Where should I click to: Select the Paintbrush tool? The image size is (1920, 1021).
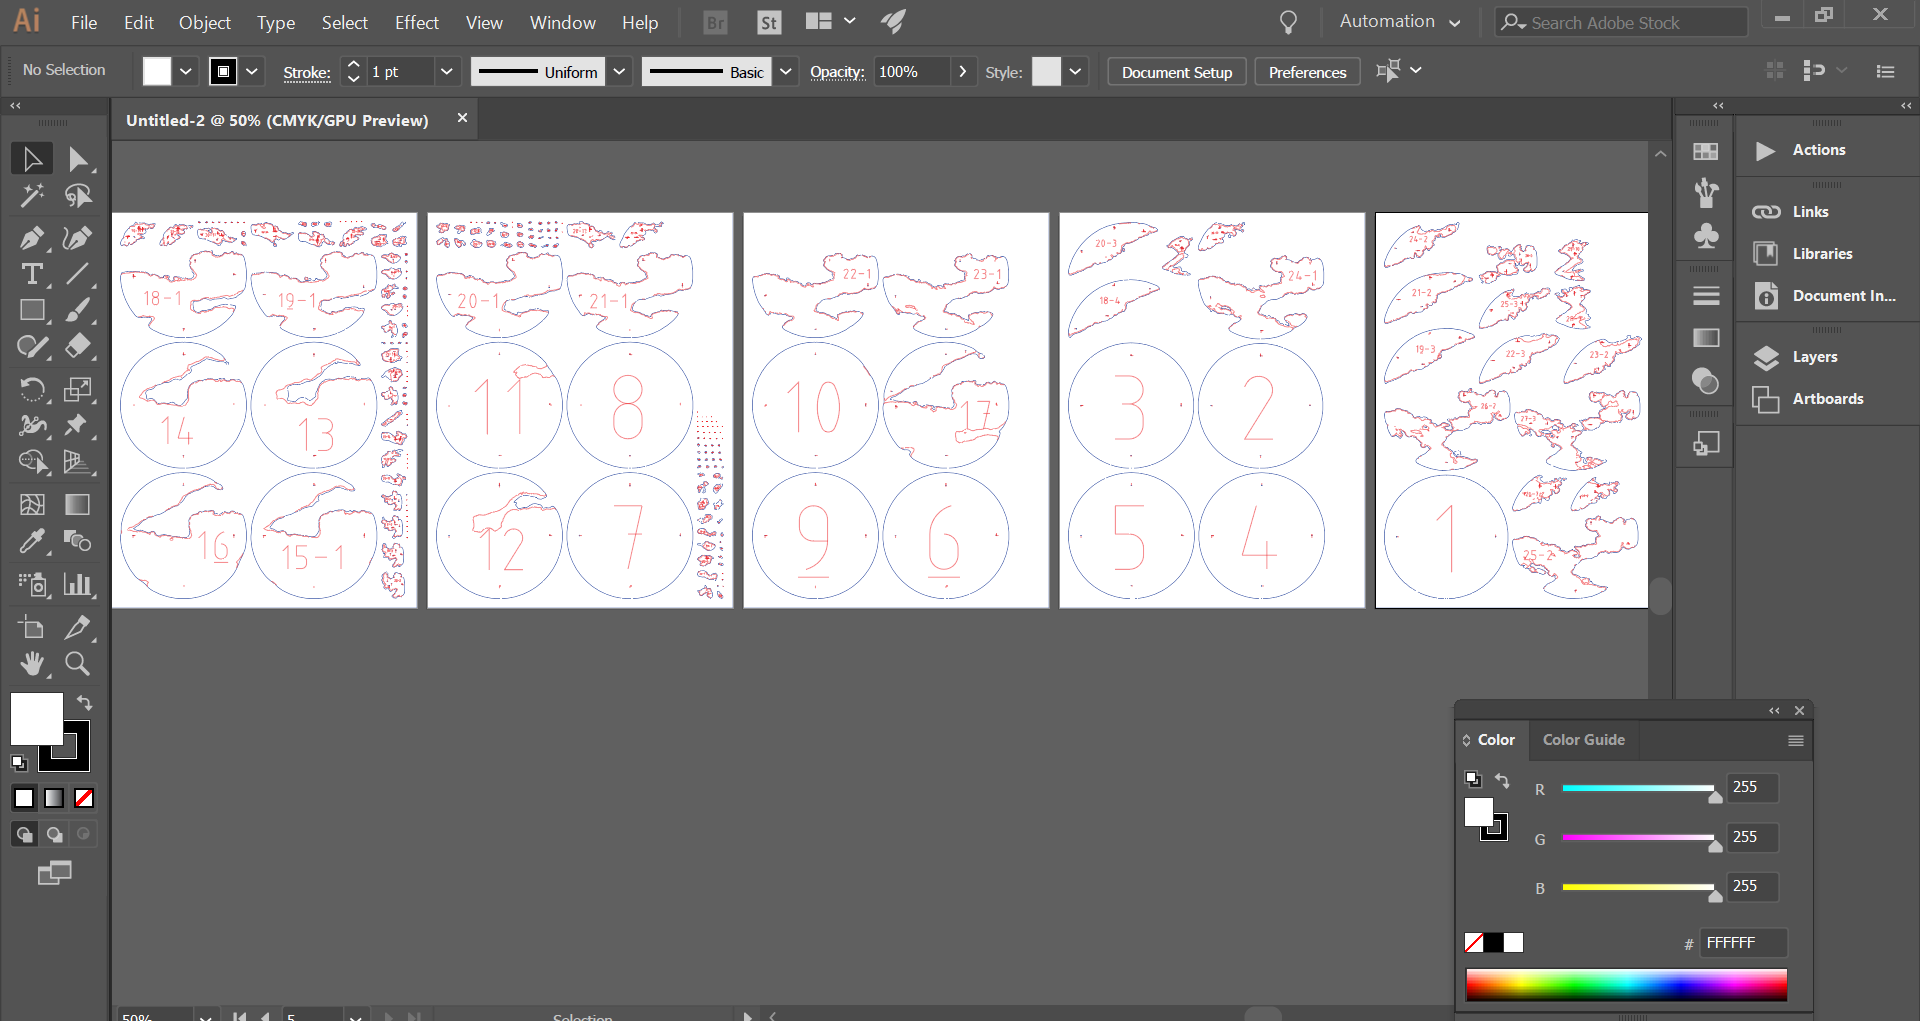click(78, 311)
